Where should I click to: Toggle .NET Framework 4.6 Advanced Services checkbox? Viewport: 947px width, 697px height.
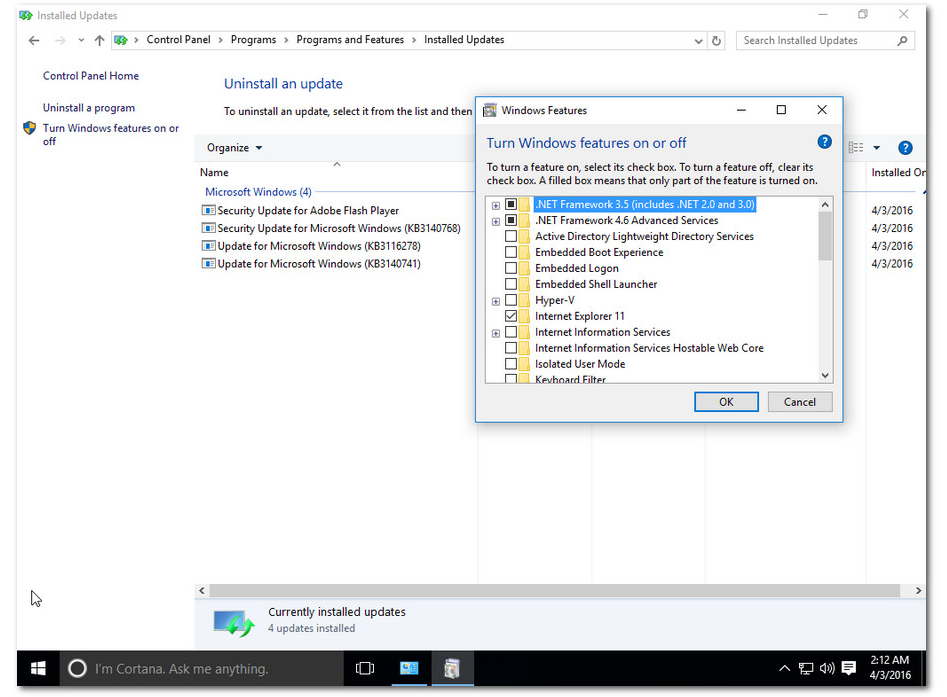[x=511, y=220]
